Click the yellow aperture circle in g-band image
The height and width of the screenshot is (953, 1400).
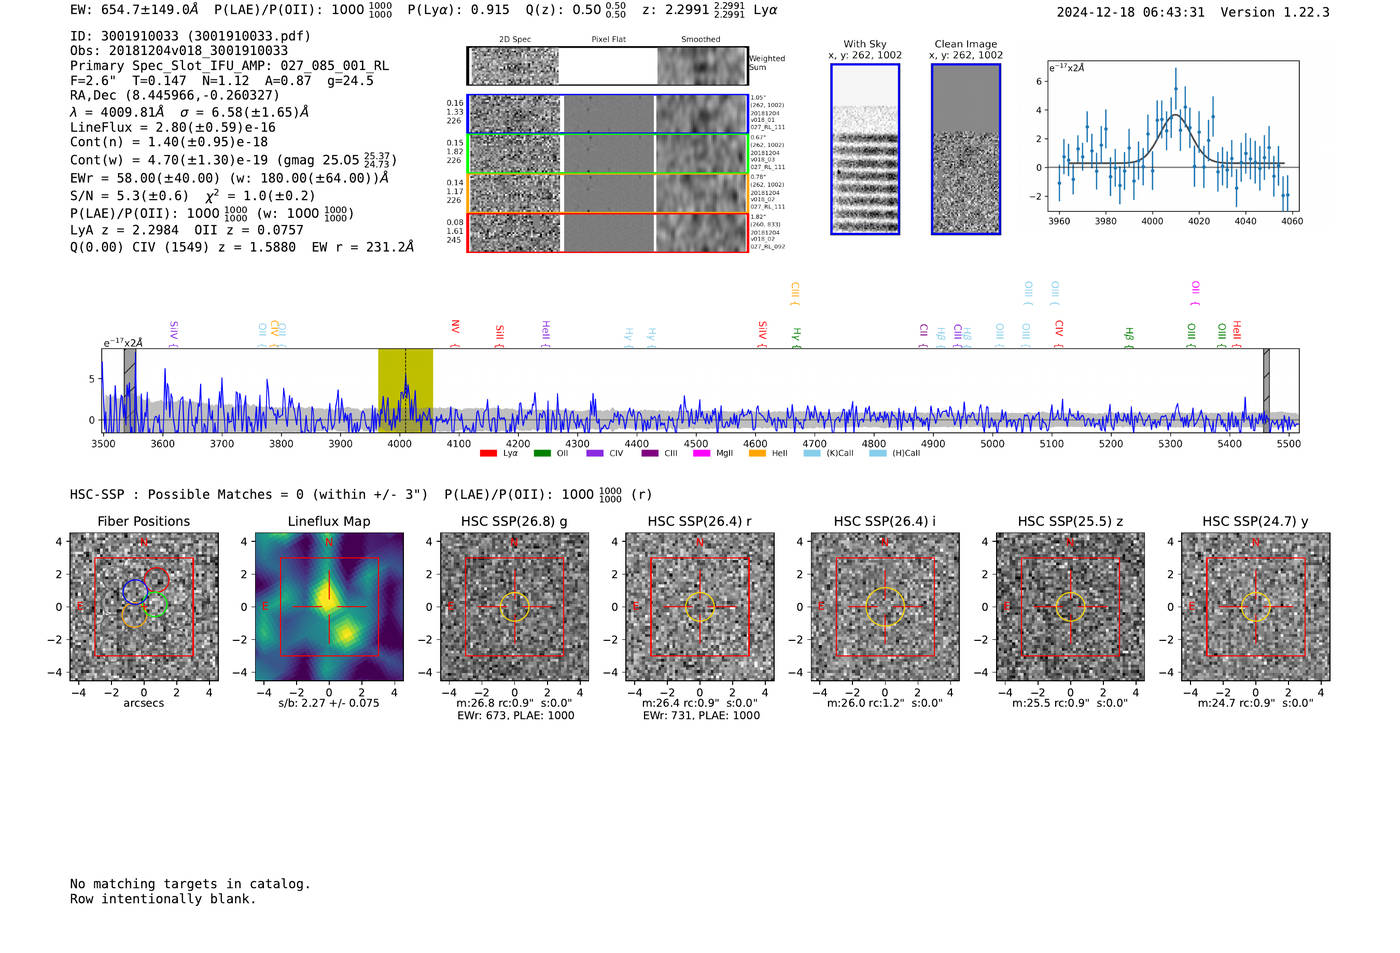pos(514,606)
